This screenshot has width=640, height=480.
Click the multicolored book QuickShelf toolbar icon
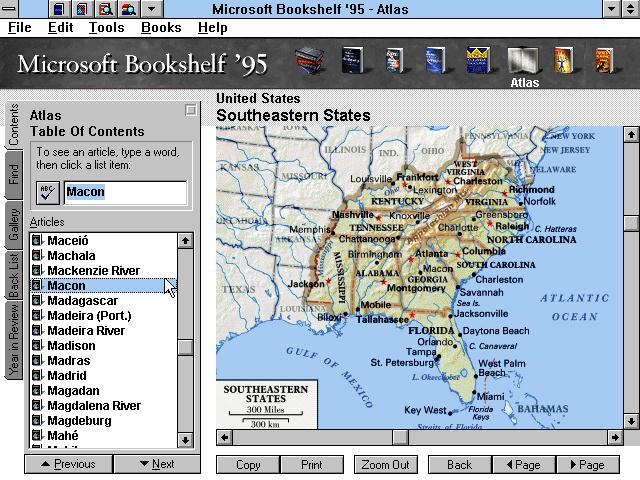(82, 9)
